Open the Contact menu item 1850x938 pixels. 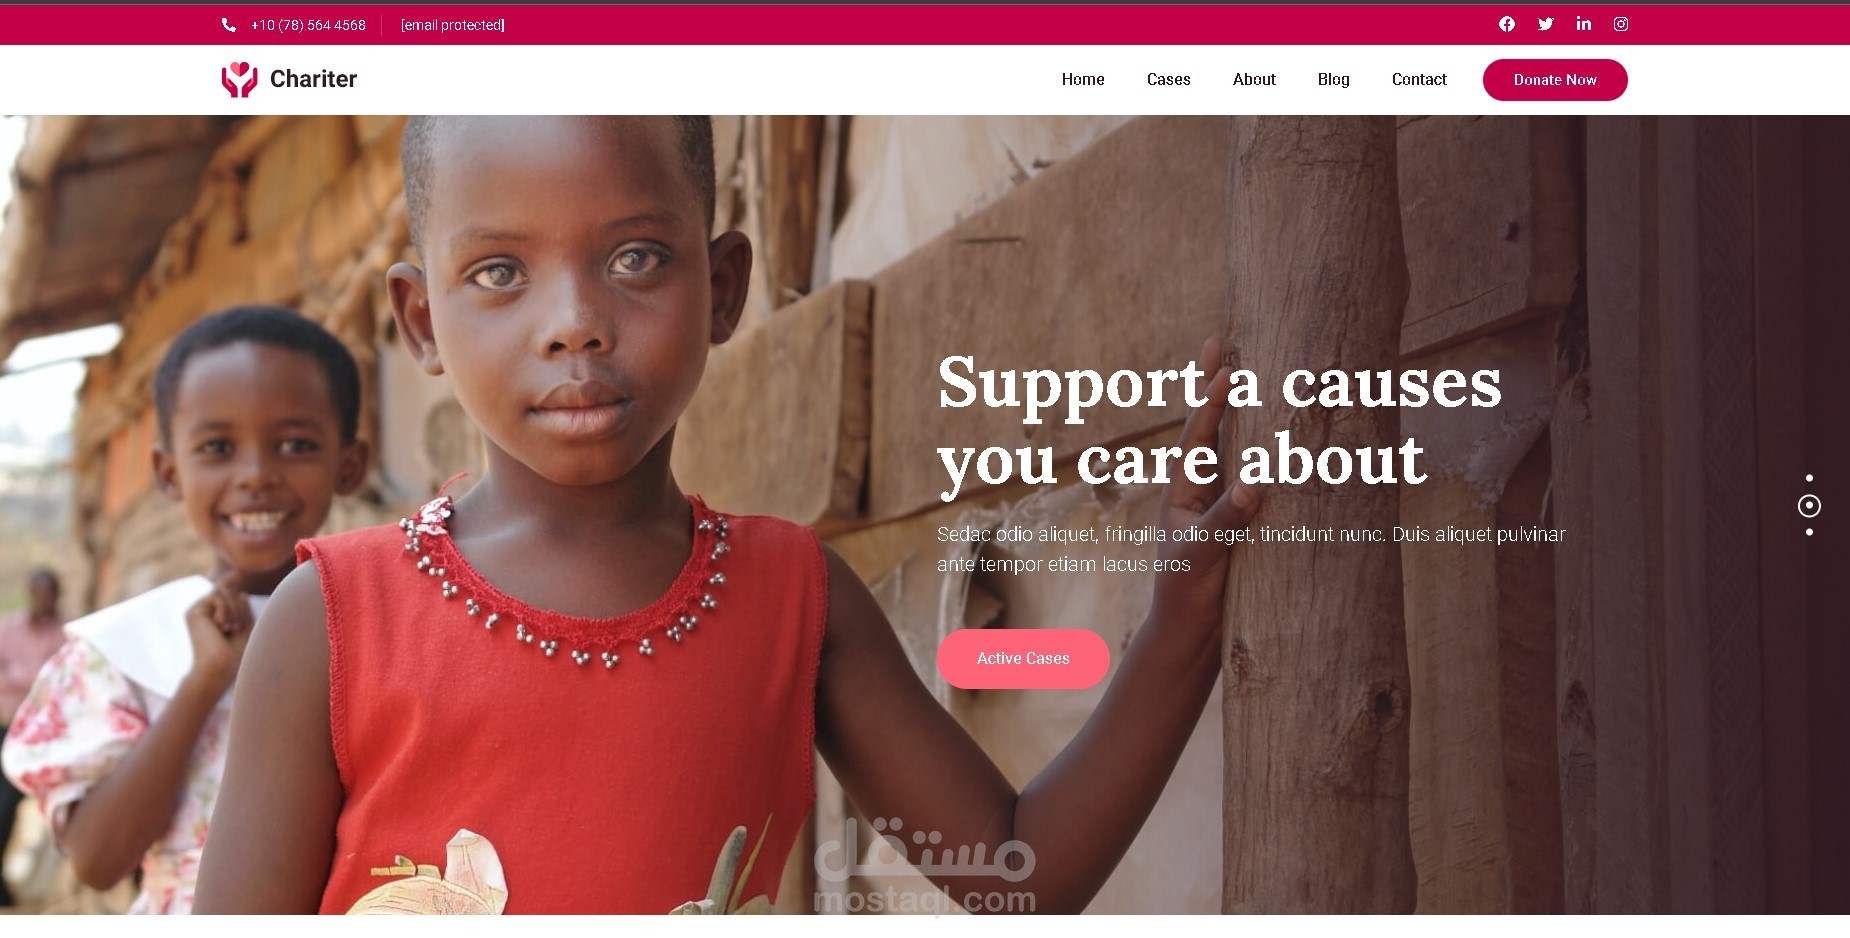pyautogui.click(x=1419, y=79)
